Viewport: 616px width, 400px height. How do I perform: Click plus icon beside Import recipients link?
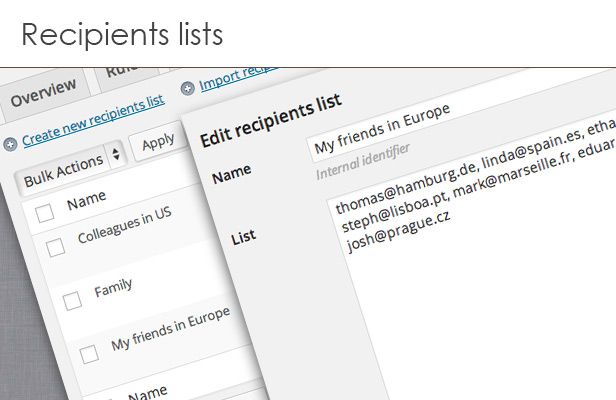188,88
